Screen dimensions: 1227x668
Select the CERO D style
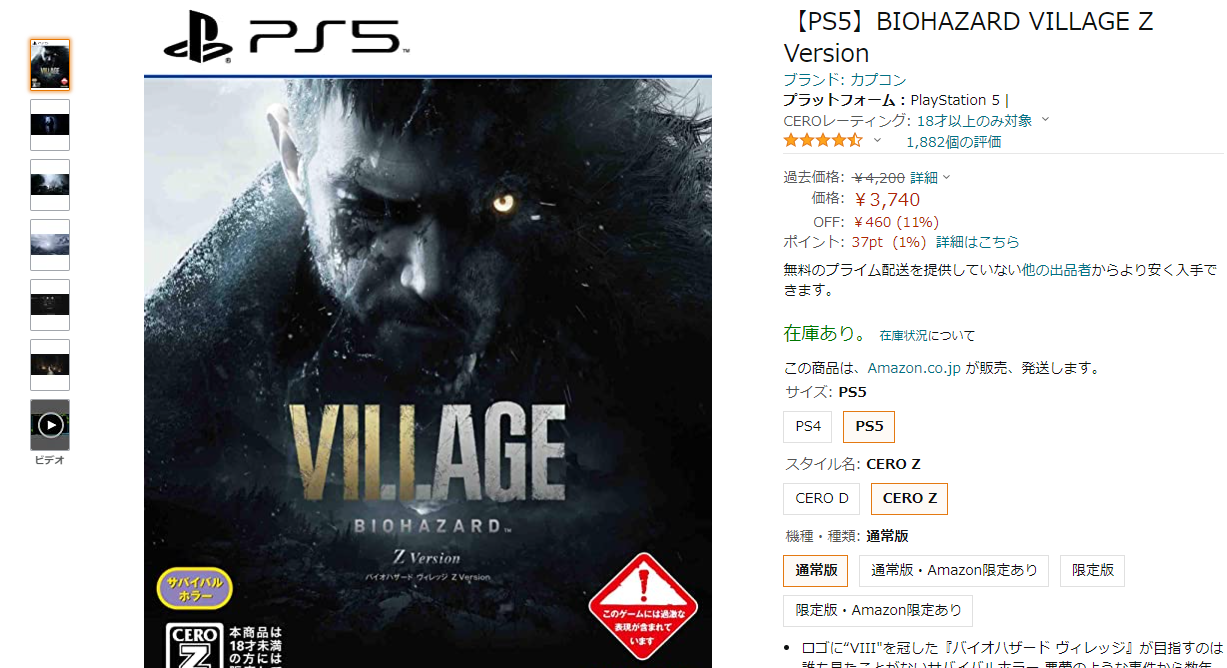pyautogui.click(x=822, y=498)
